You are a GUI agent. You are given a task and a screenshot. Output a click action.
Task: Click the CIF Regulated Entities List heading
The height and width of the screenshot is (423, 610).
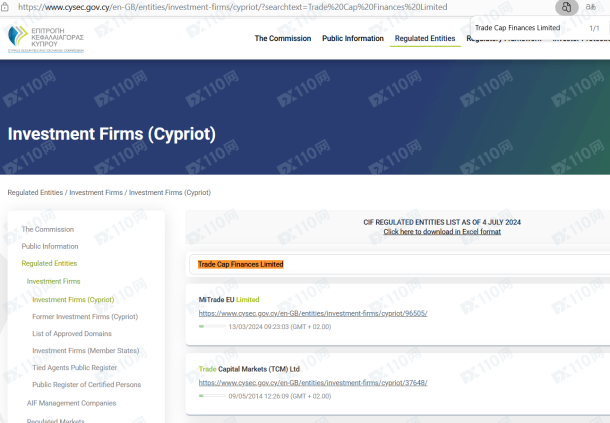[442, 222]
